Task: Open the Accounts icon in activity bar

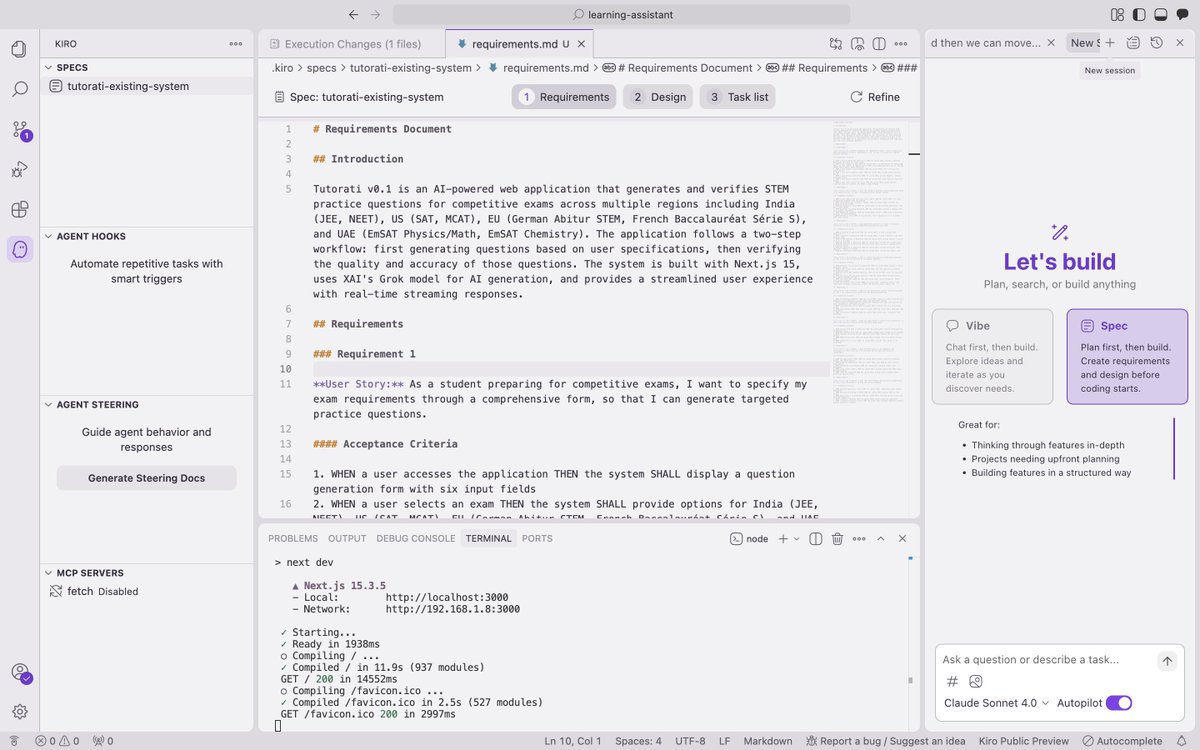Action: pyautogui.click(x=19, y=673)
